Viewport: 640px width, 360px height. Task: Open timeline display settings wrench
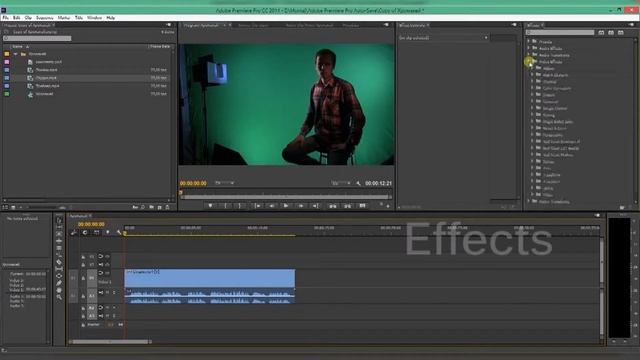[119, 232]
